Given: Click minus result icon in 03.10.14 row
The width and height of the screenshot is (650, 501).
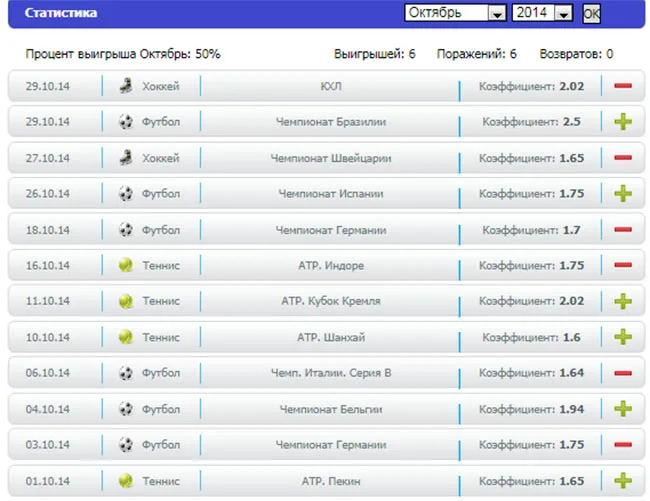Looking at the screenshot, I should pyautogui.click(x=623, y=445).
